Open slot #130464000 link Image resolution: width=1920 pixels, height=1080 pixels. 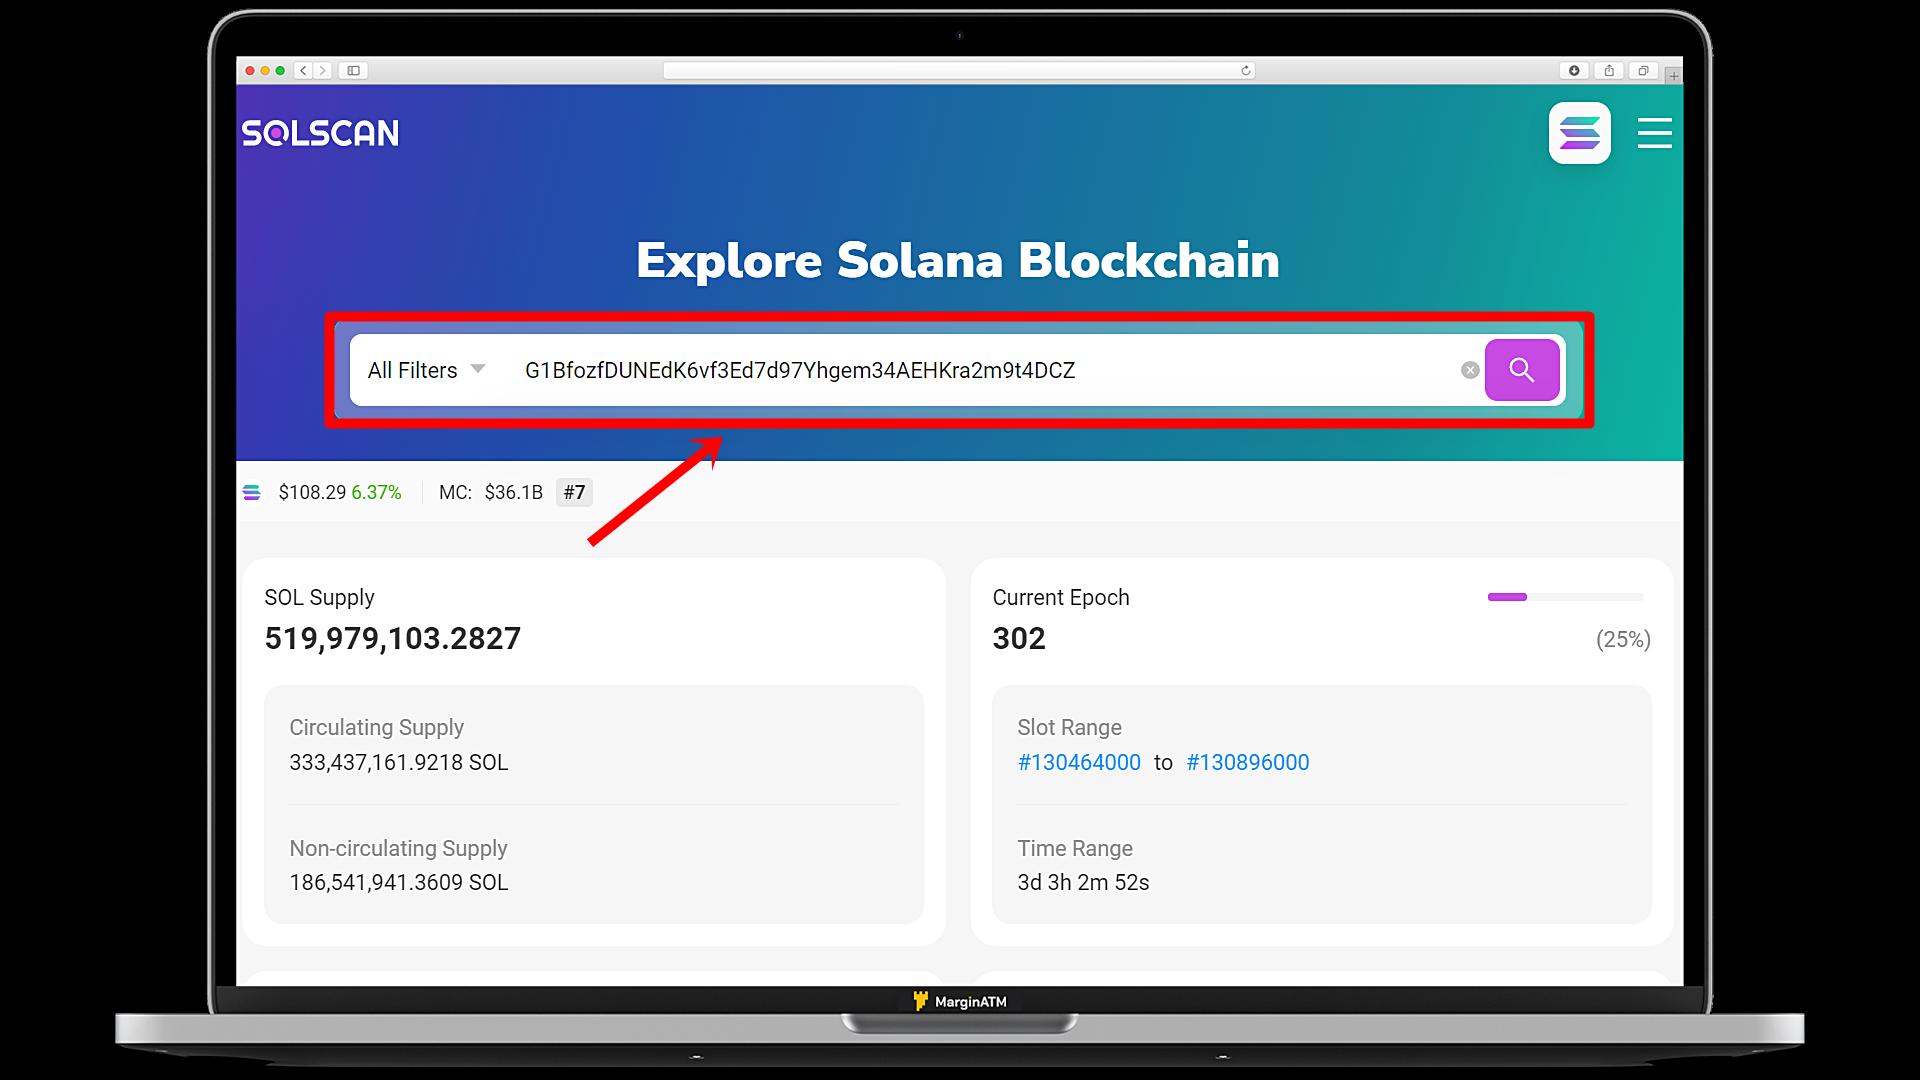[1079, 762]
